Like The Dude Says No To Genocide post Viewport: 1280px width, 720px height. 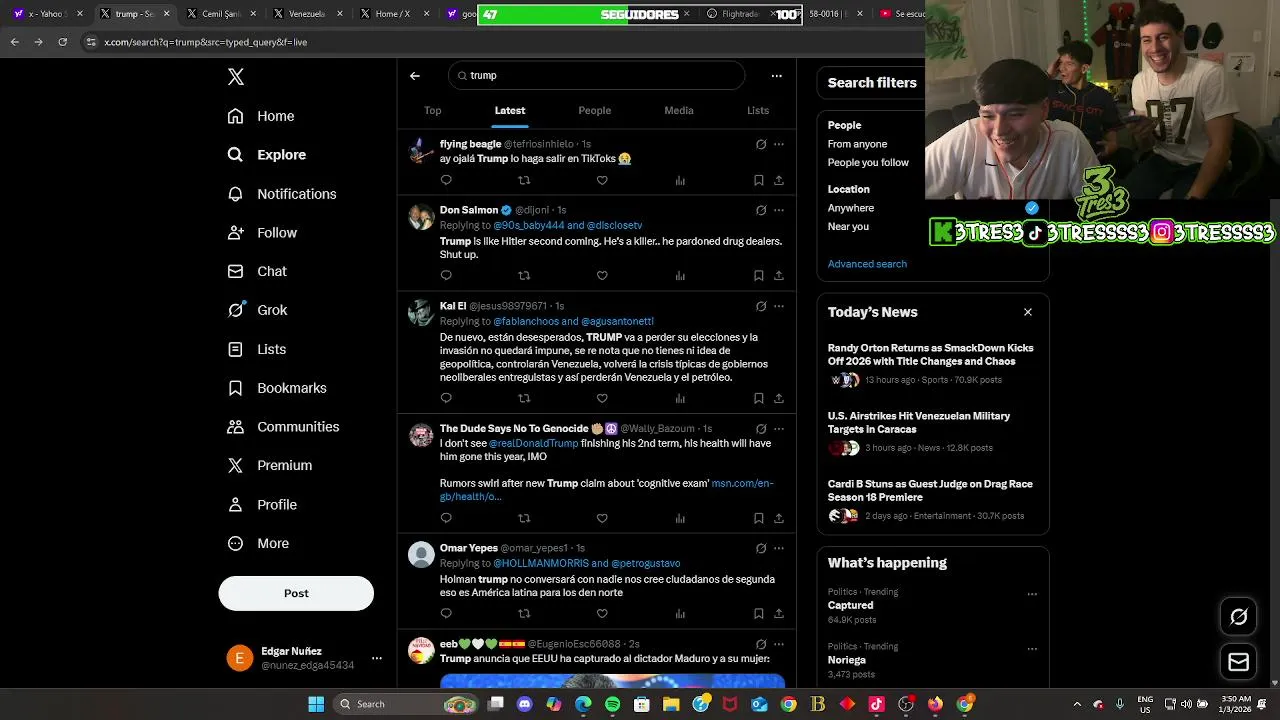(602, 518)
